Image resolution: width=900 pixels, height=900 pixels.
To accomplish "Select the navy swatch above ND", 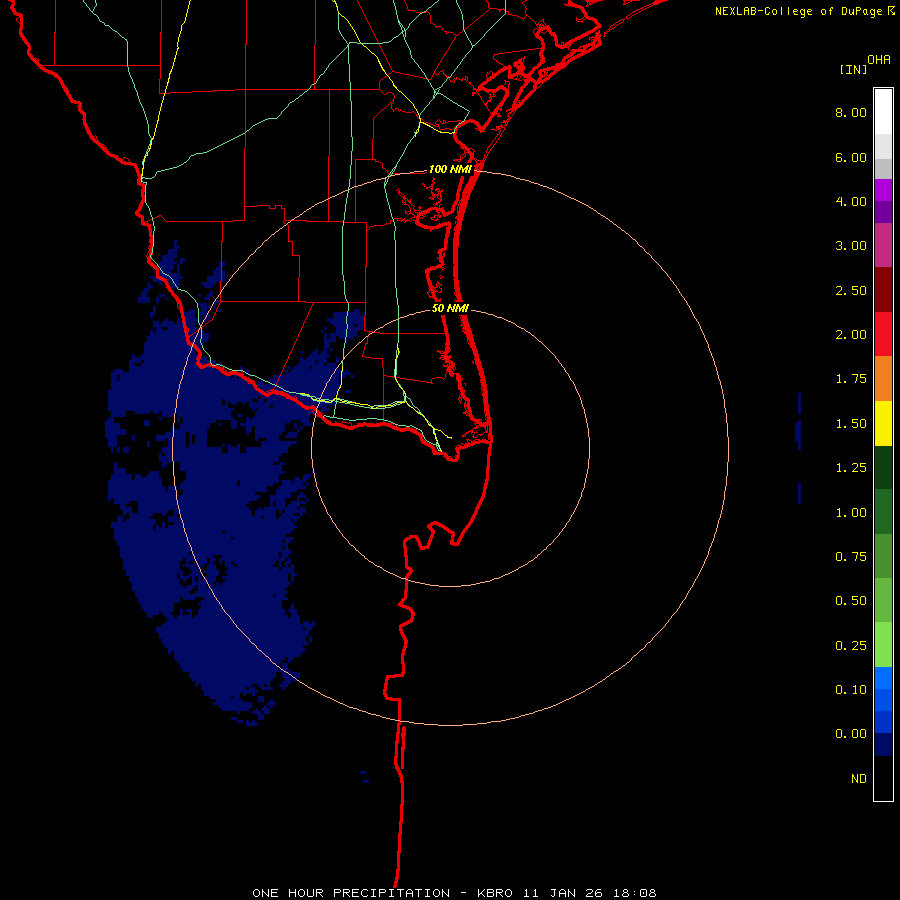I will click(883, 745).
